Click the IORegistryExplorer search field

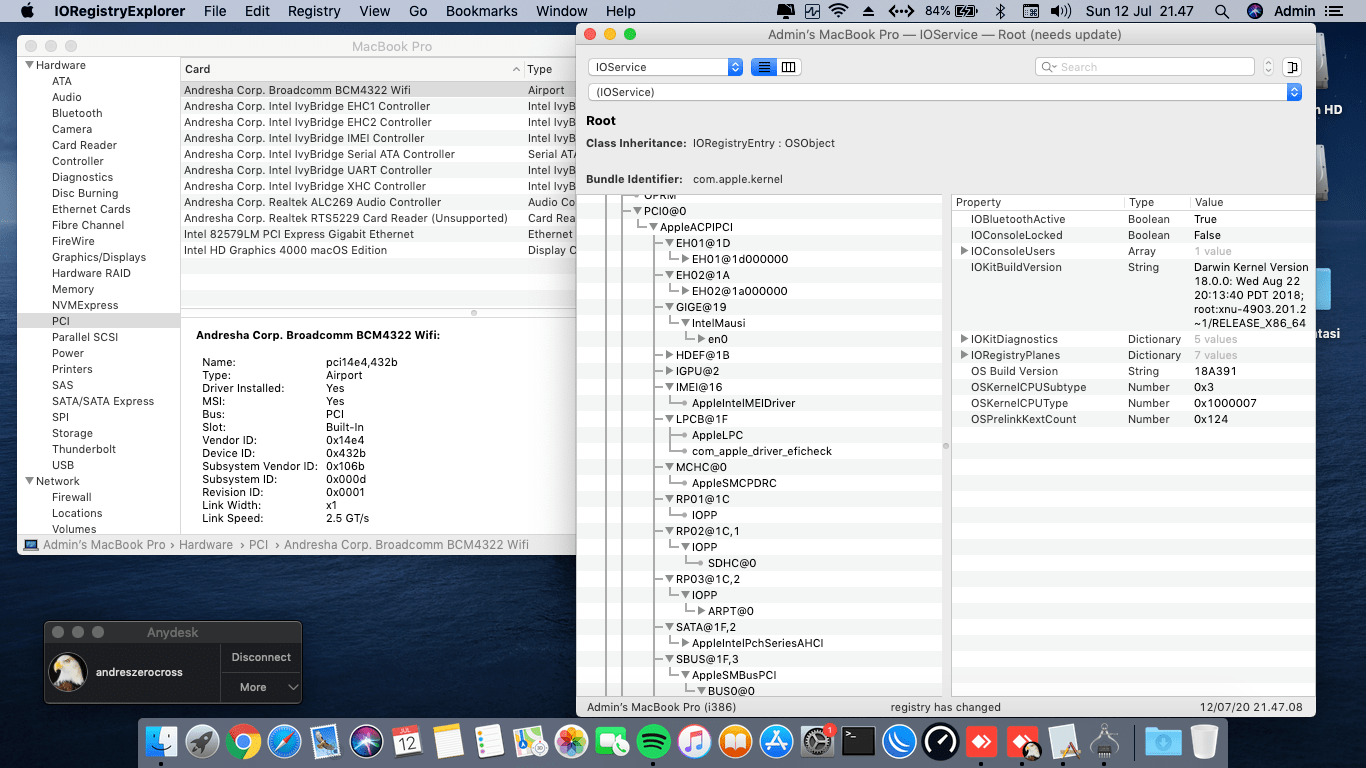[x=1145, y=67]
